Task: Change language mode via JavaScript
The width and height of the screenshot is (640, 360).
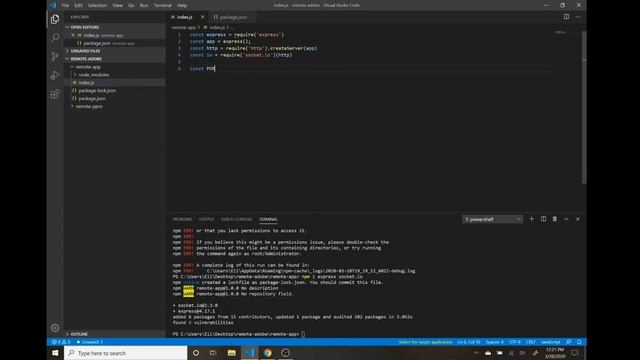Action: point(551,342)
